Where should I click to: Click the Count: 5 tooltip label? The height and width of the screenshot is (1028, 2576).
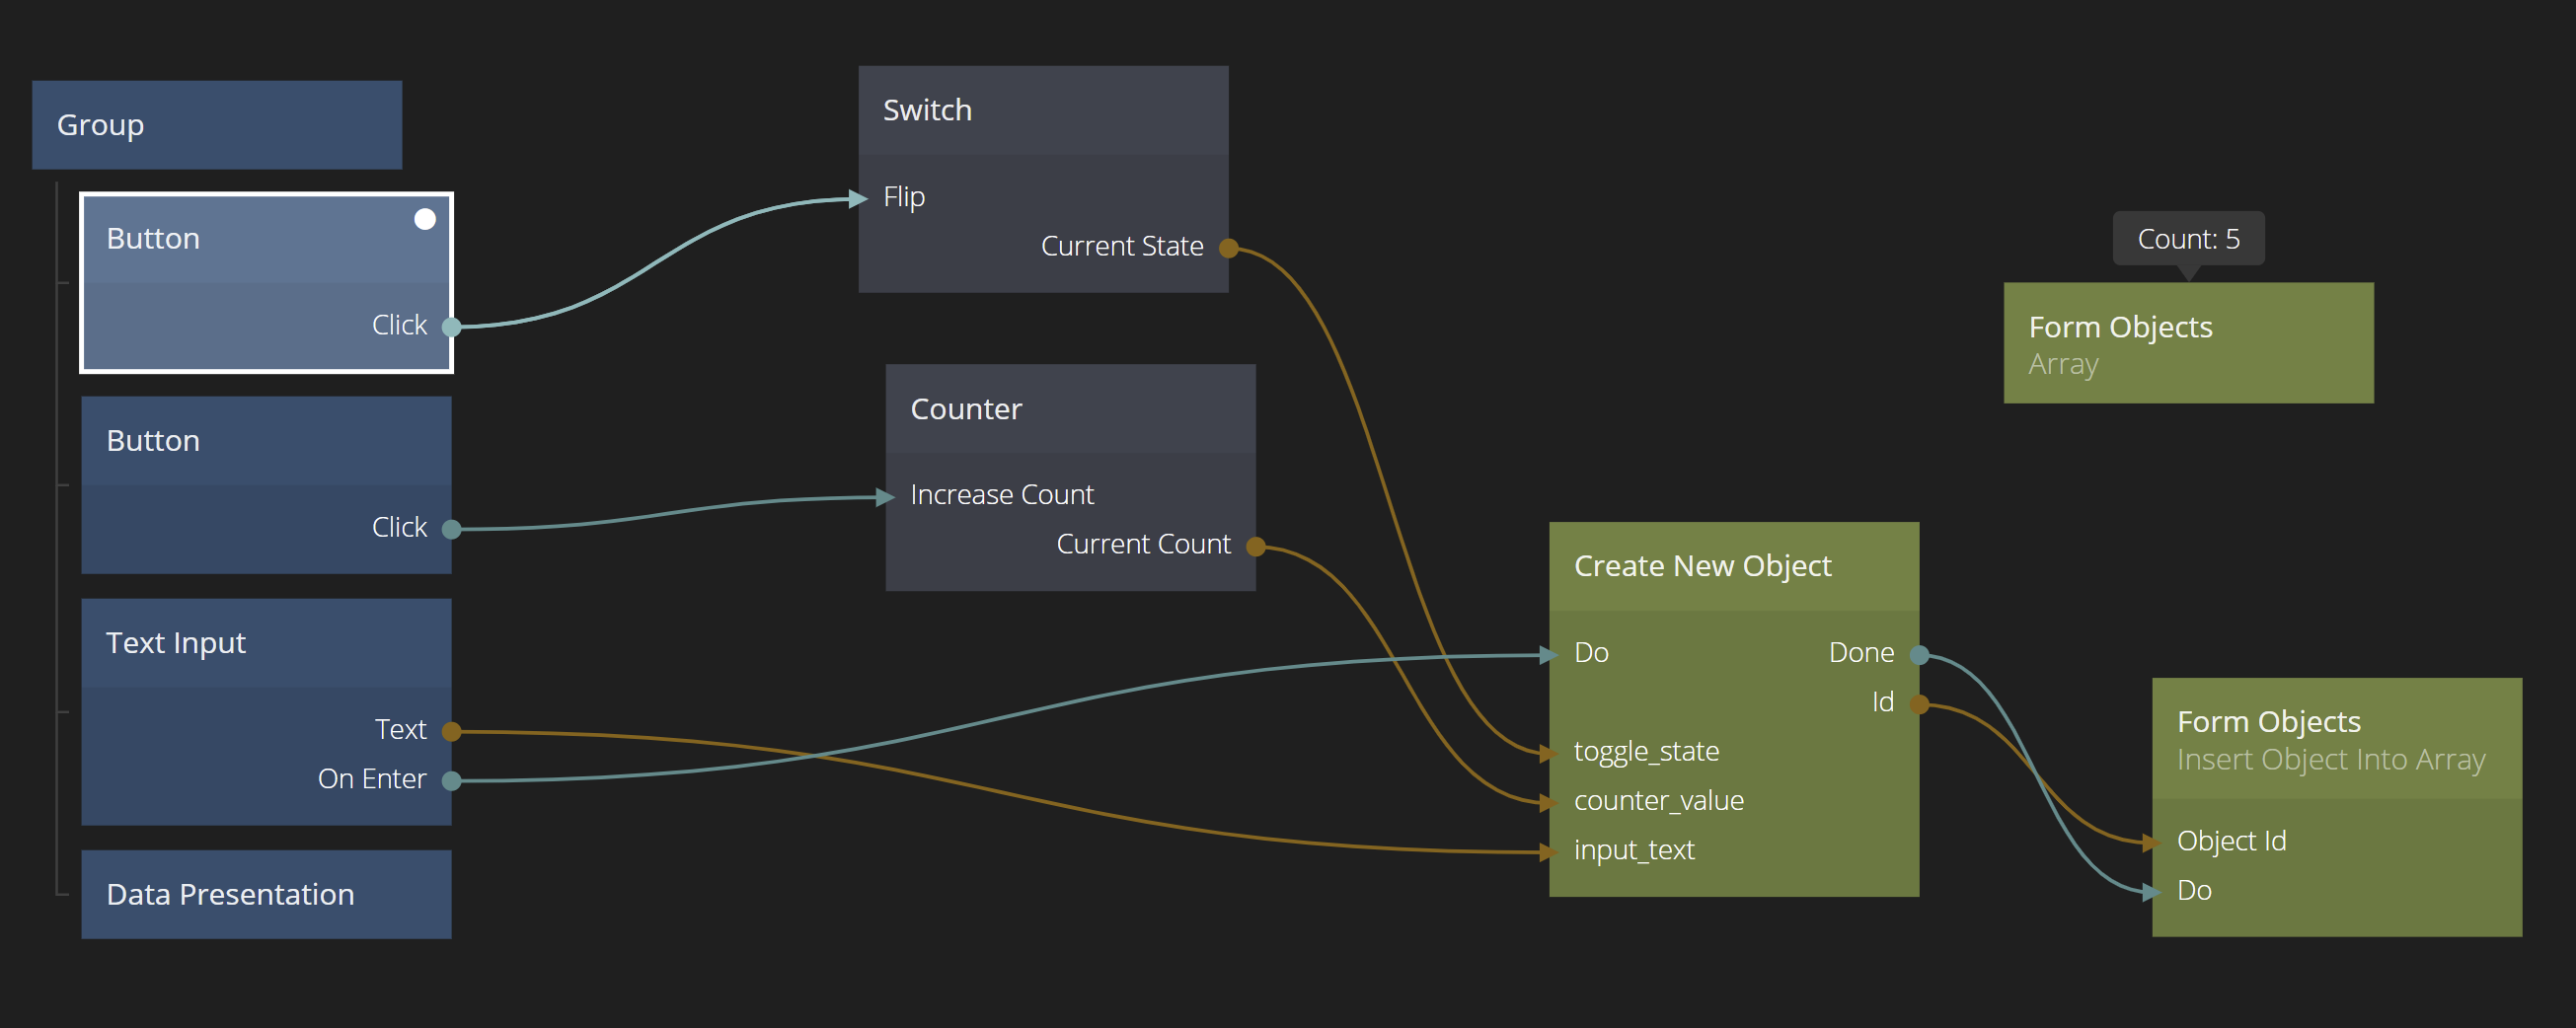click(x=2188, y=239)
